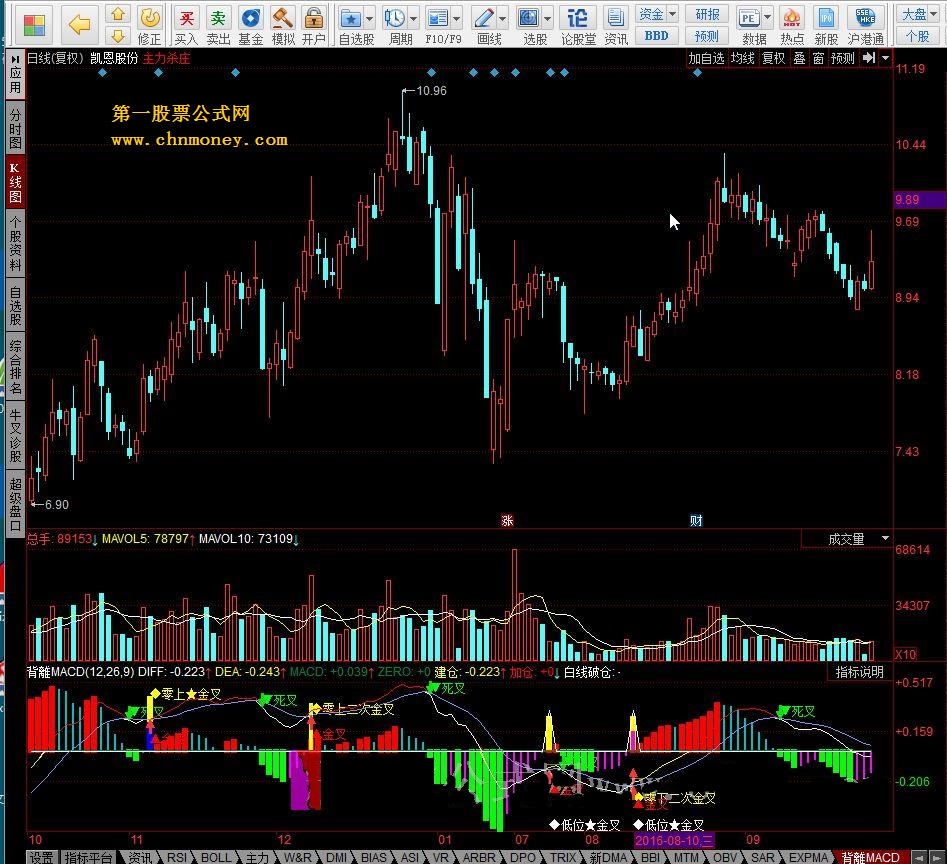Go back with the yellow left arrow
947x864 pixels.
coord(79,25)
